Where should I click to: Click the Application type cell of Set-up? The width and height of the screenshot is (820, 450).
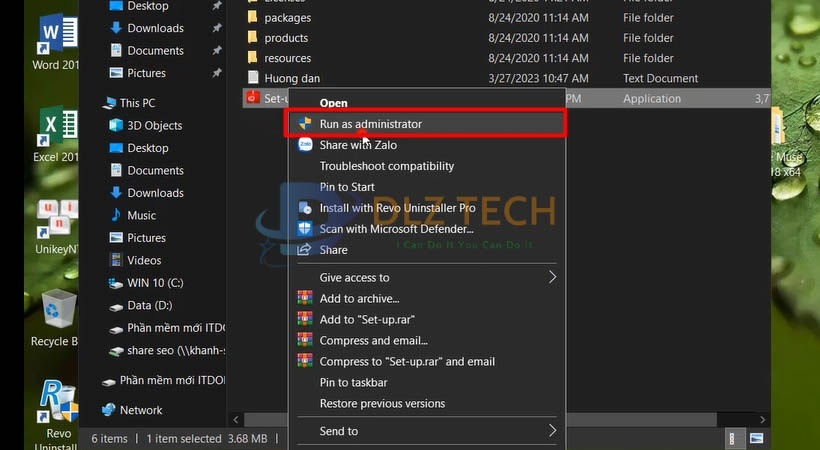652,99
